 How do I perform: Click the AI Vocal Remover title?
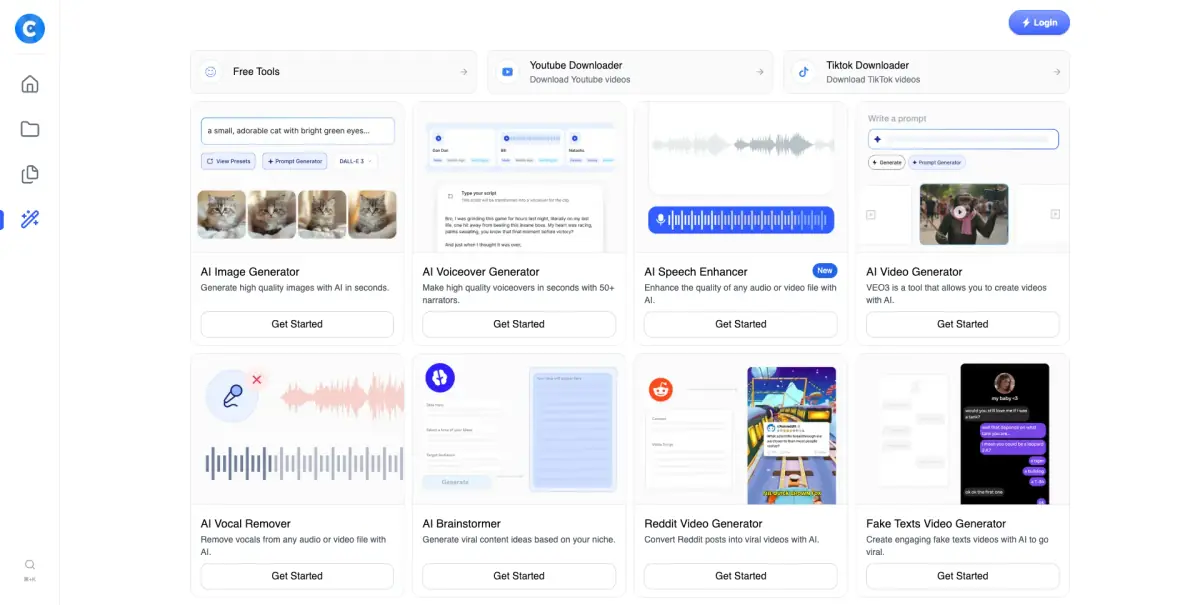(246, 524)
